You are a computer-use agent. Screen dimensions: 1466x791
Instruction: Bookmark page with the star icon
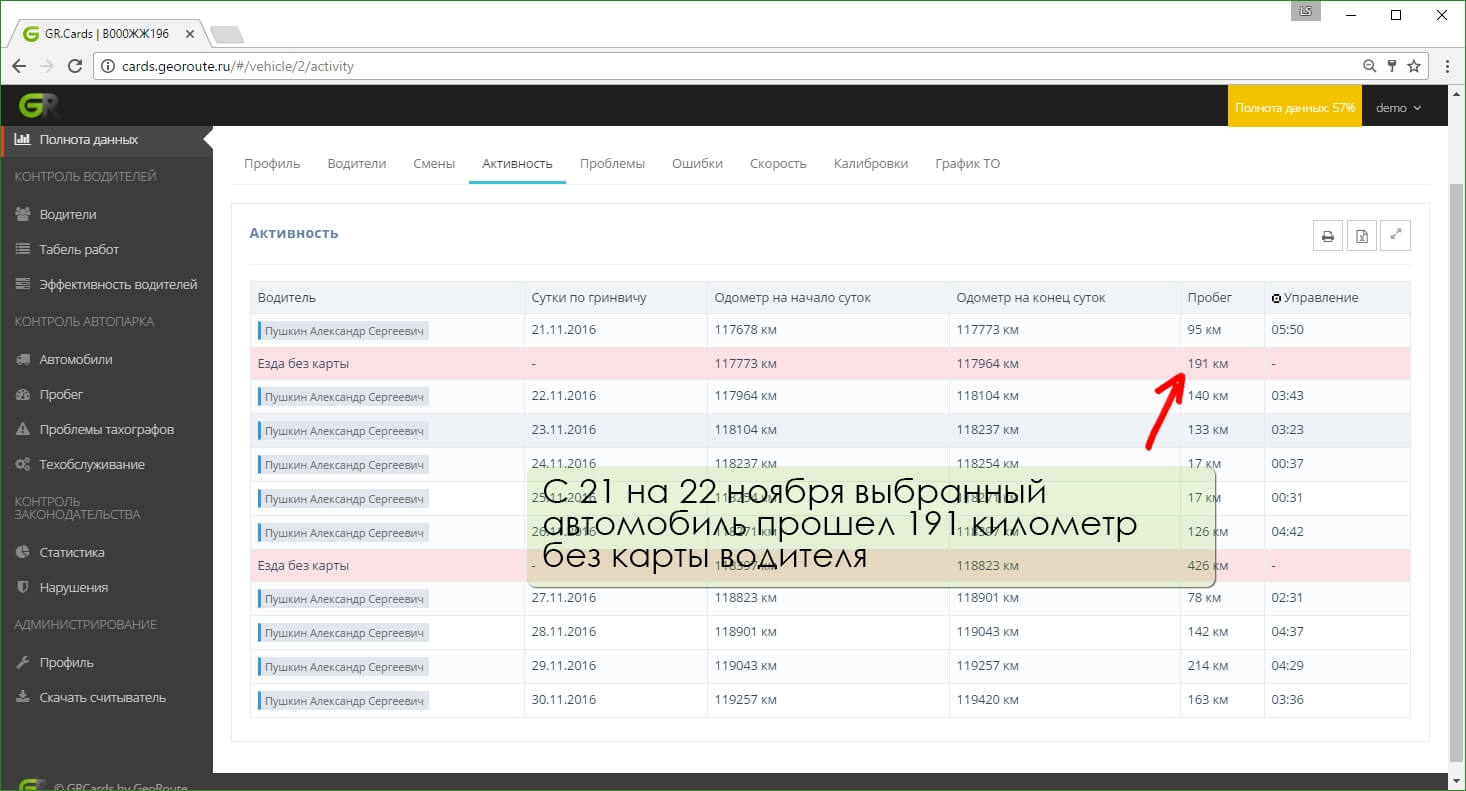pos(1414,66)
